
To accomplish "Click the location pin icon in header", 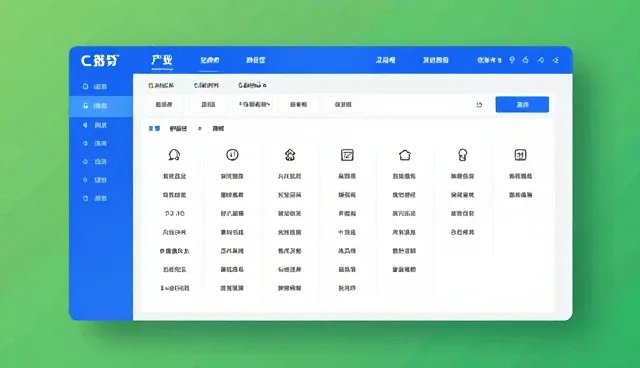I will tap(512, 60).
